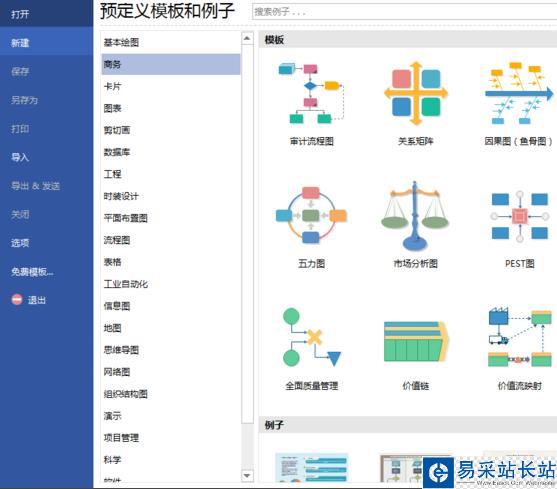557x489 pixels.
Task: Select 流程图 in the category list
Action: 117,240
